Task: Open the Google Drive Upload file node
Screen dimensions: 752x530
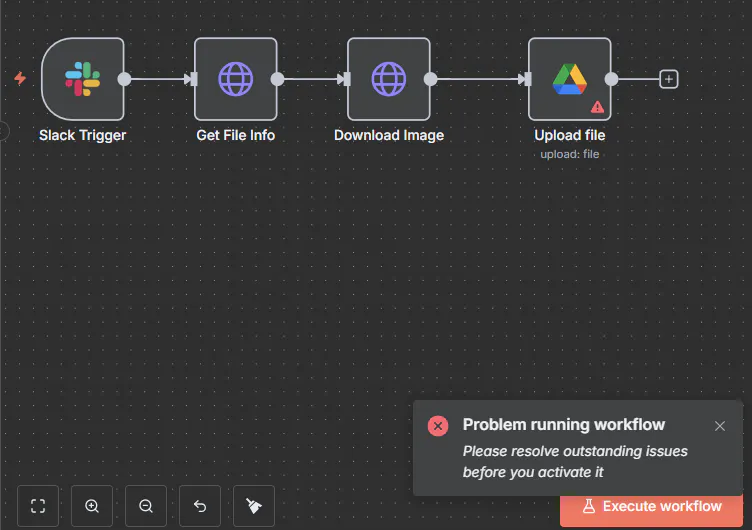Action: point(569,79)
